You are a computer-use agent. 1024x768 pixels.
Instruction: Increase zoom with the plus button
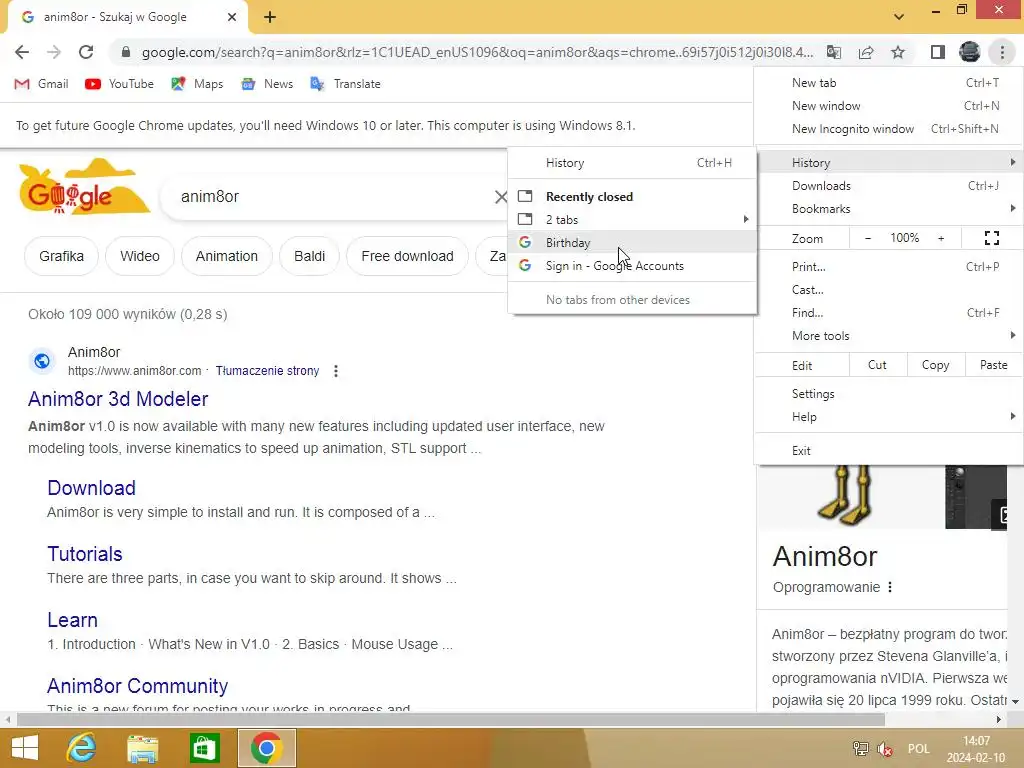pyautogui.click(x=941, y=238)
